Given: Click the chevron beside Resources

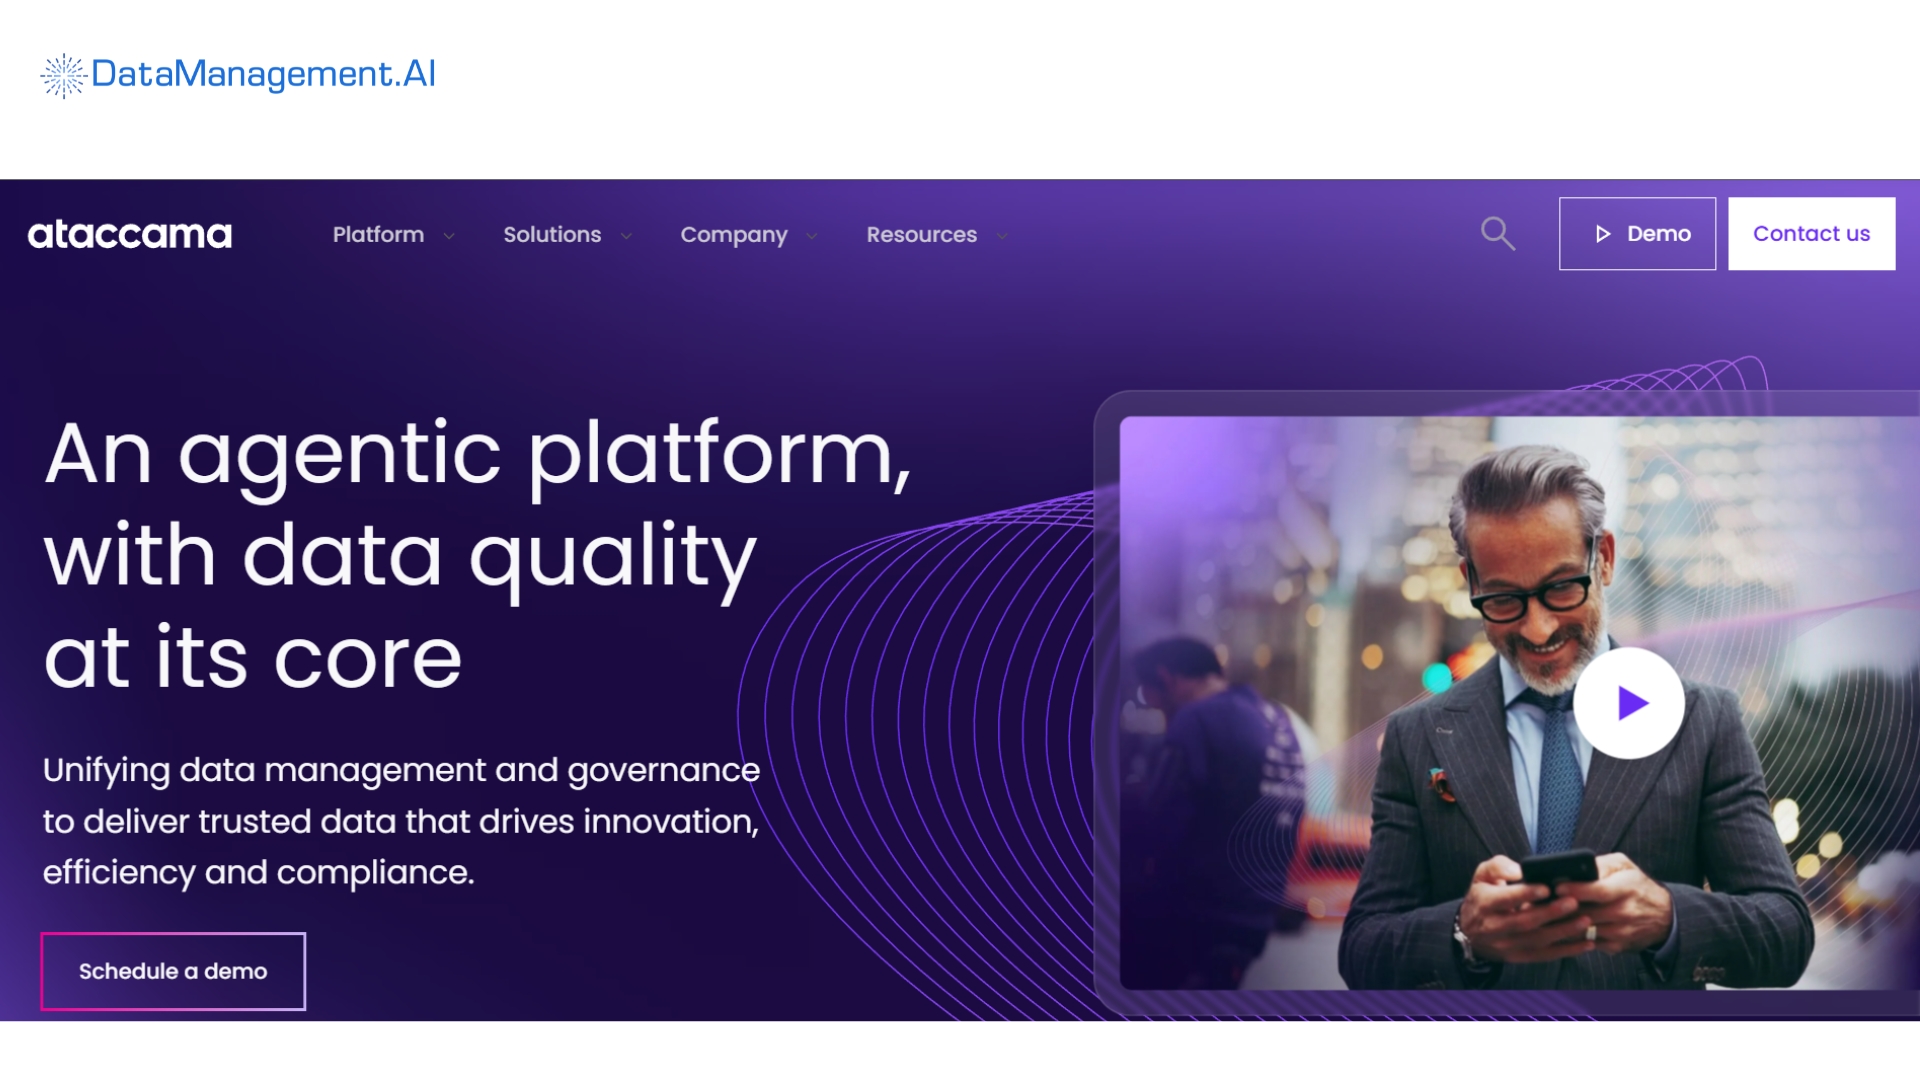Looking at the screenshot, I should [x=1002, y=236].
